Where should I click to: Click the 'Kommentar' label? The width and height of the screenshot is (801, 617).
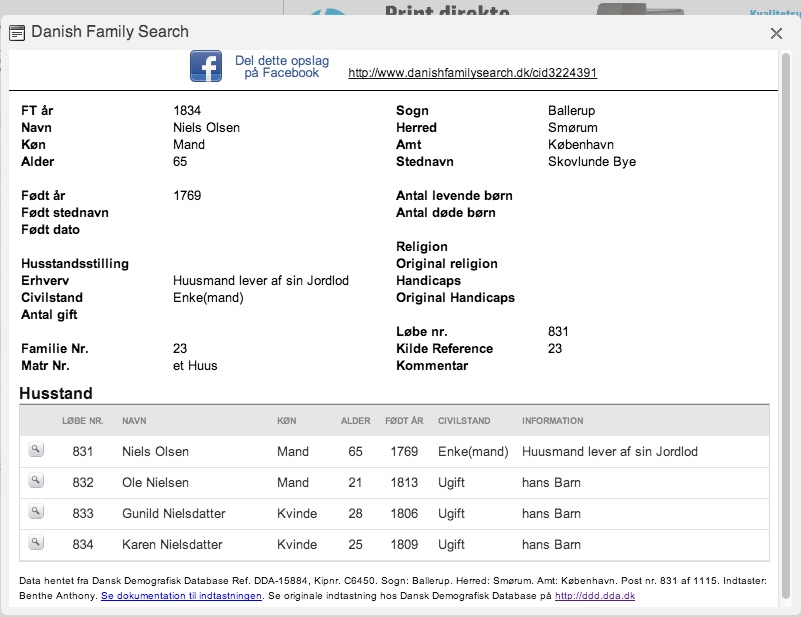(432, 366)
